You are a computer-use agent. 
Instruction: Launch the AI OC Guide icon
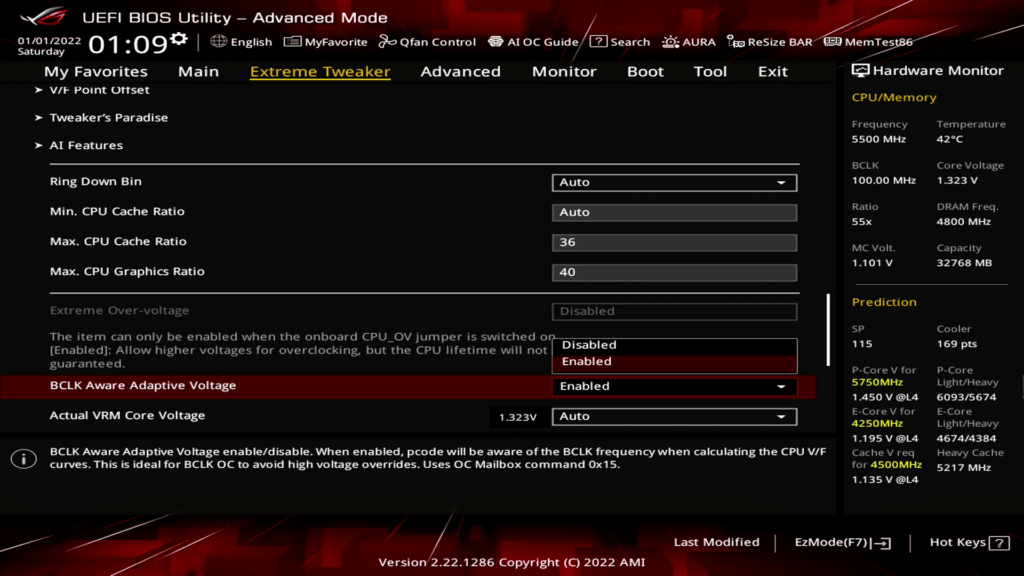496,42
